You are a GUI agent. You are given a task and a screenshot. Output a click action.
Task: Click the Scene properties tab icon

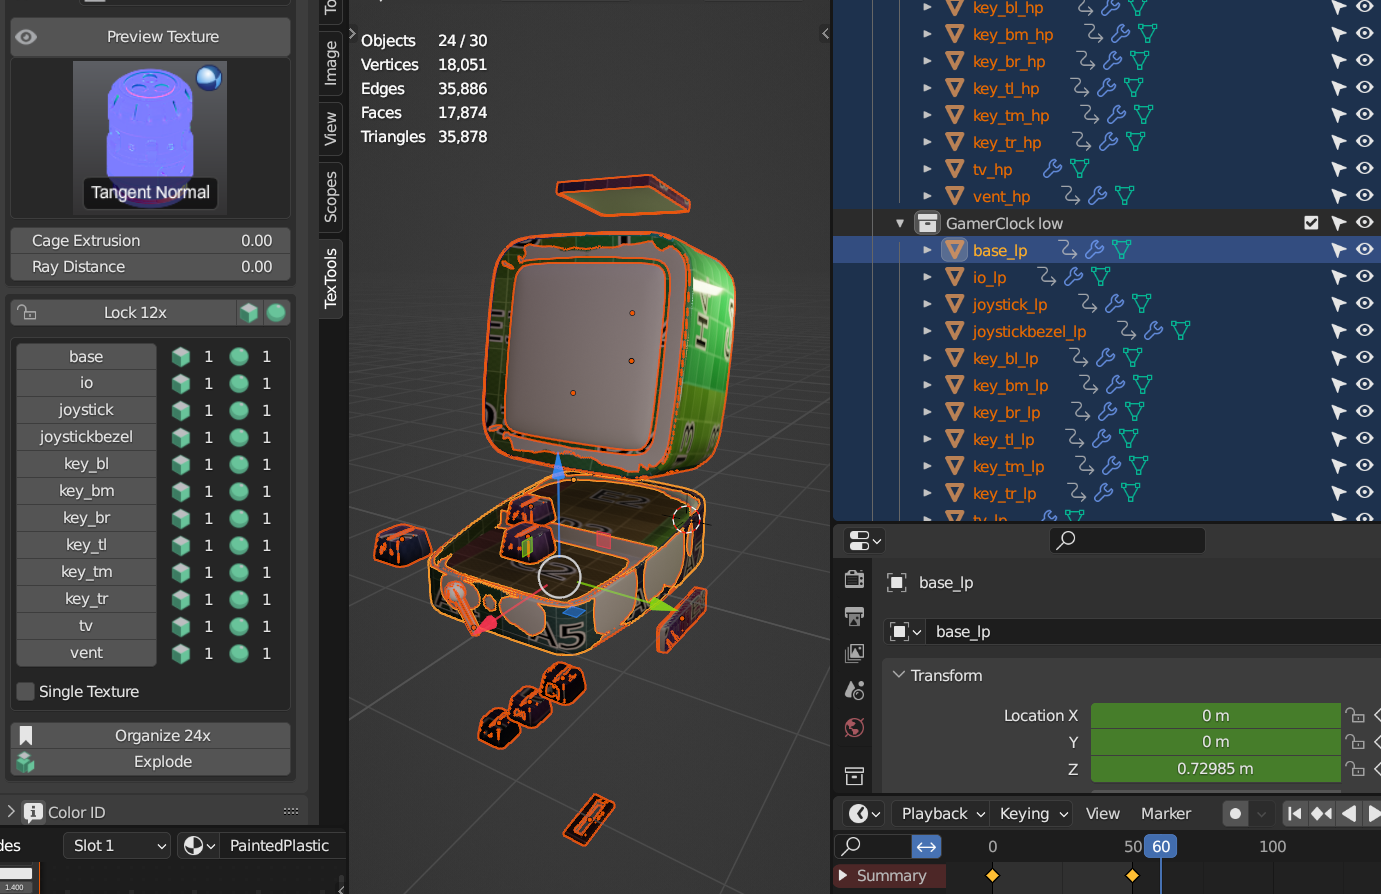tap(853, 689)
